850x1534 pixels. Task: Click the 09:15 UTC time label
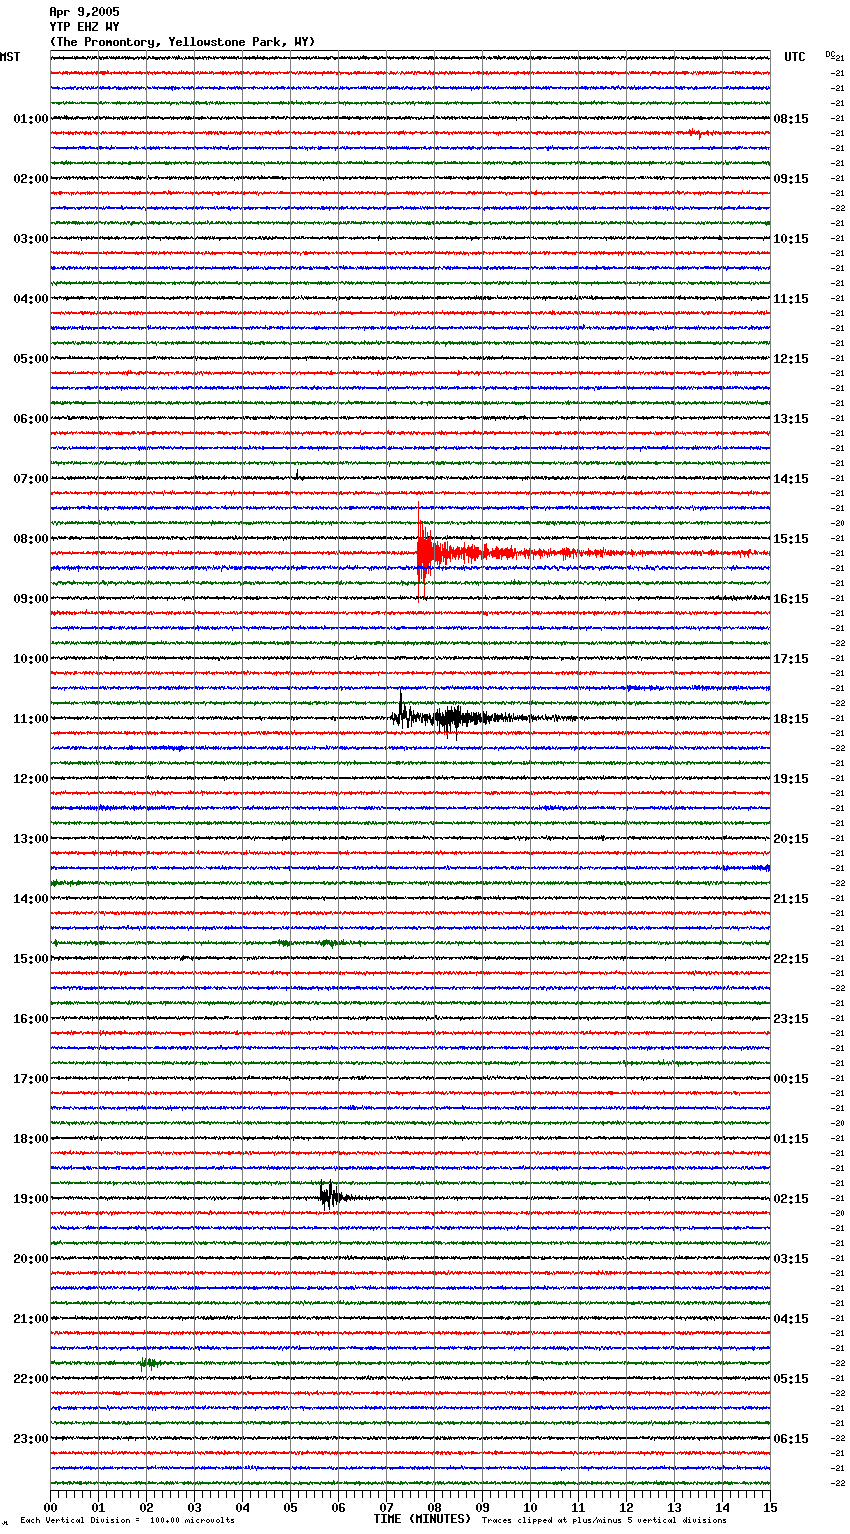point(791,179)
